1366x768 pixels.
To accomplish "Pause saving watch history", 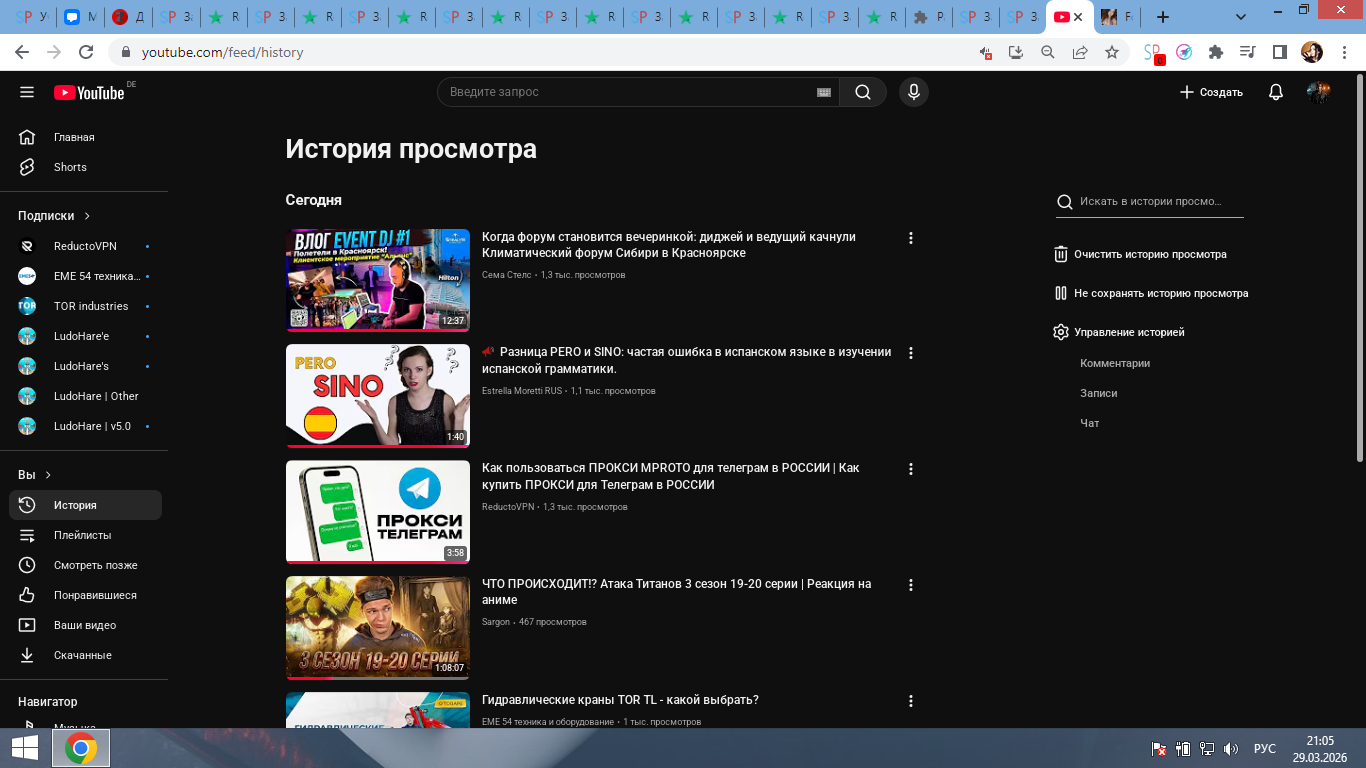I will tap(1150, 293).
